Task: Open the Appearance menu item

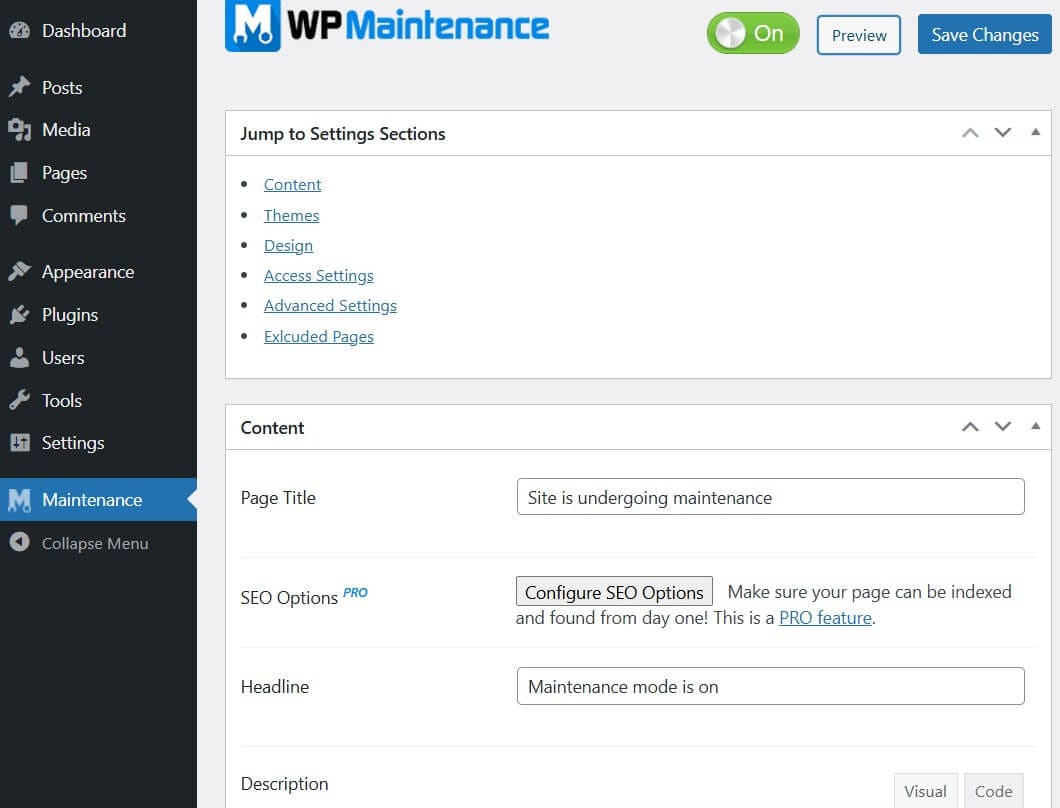Action: (88, 272)
